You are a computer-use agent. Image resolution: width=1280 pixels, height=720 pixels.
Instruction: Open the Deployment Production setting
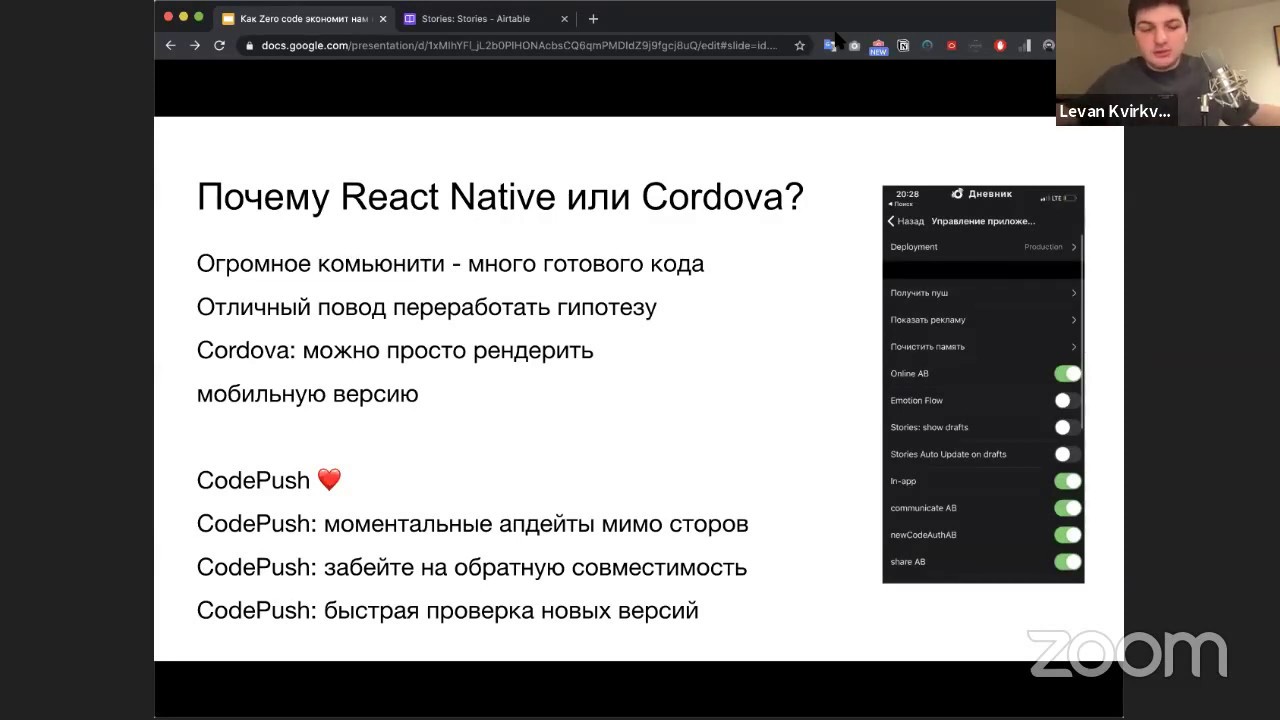click(983, 247)
